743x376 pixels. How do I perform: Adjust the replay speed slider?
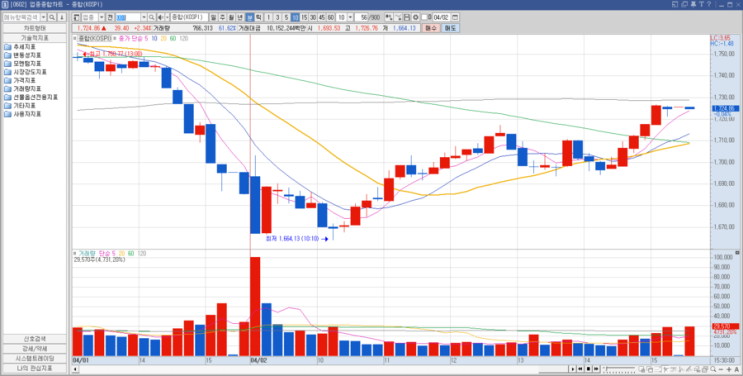coord(619,369)
